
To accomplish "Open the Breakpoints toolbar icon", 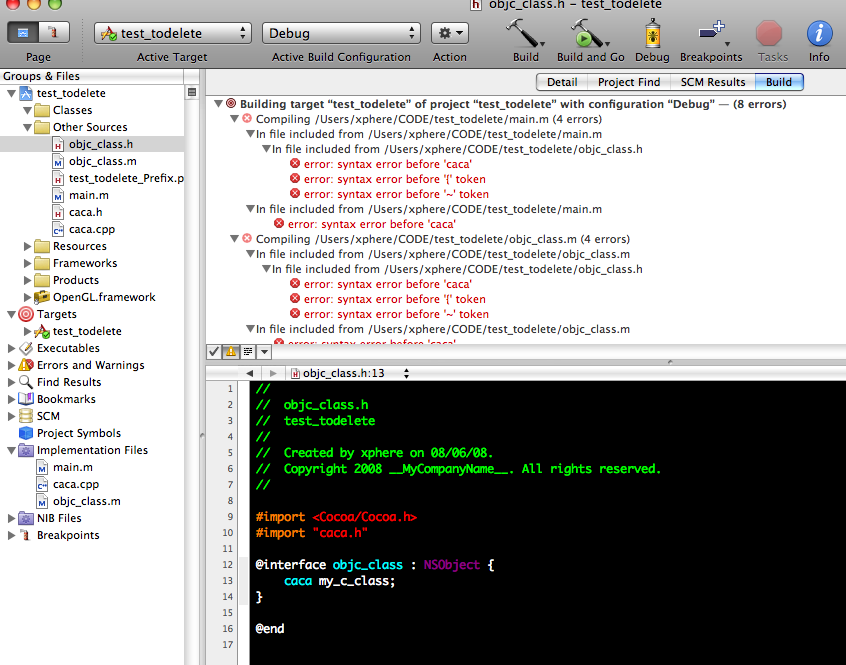I will 713,33.
